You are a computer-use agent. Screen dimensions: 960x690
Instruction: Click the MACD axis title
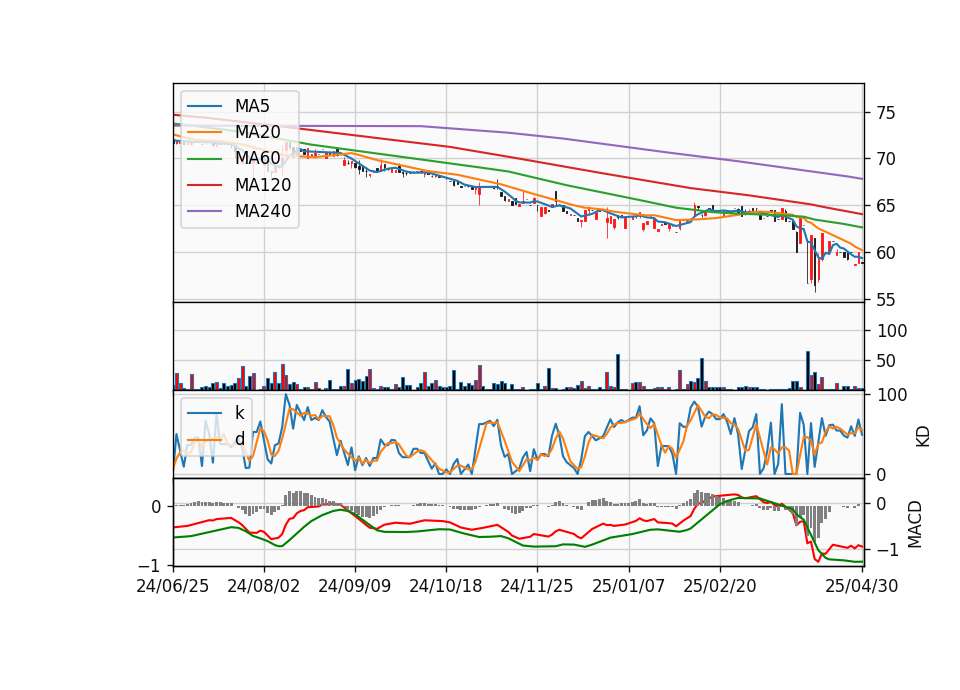tap(915, 524)
